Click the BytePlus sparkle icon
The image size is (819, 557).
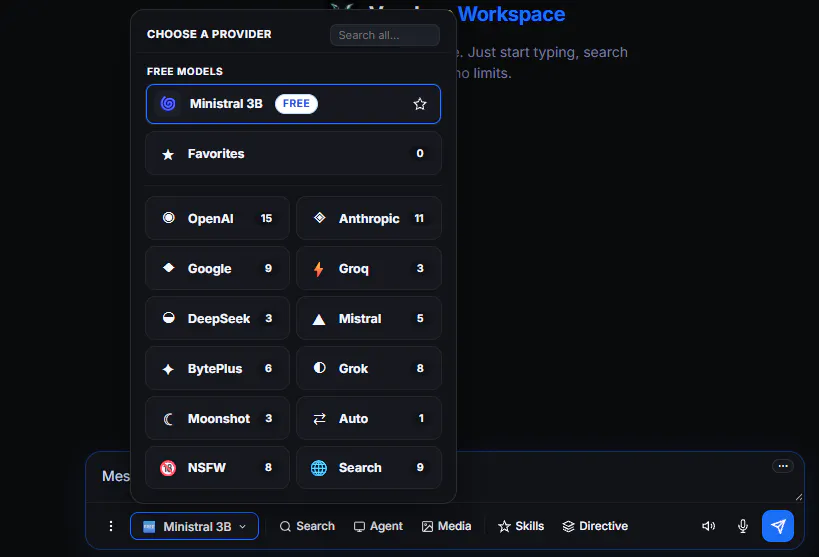(168, 369)
